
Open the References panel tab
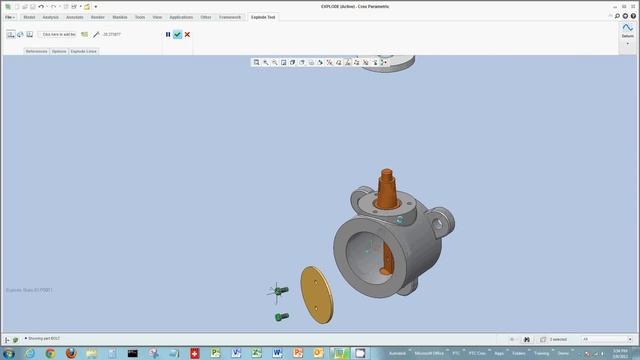36,51
